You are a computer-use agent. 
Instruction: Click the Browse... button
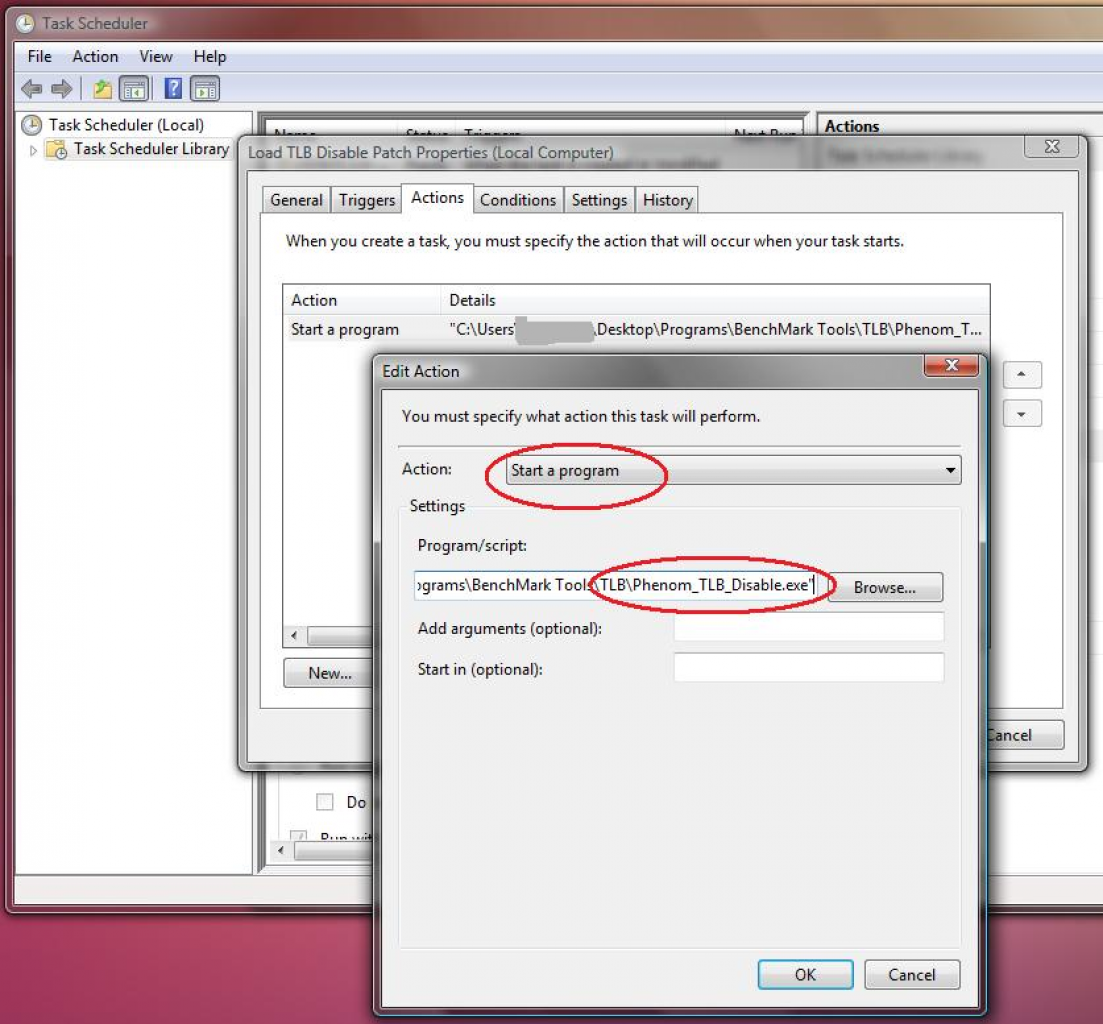click(x=885, y=587)
